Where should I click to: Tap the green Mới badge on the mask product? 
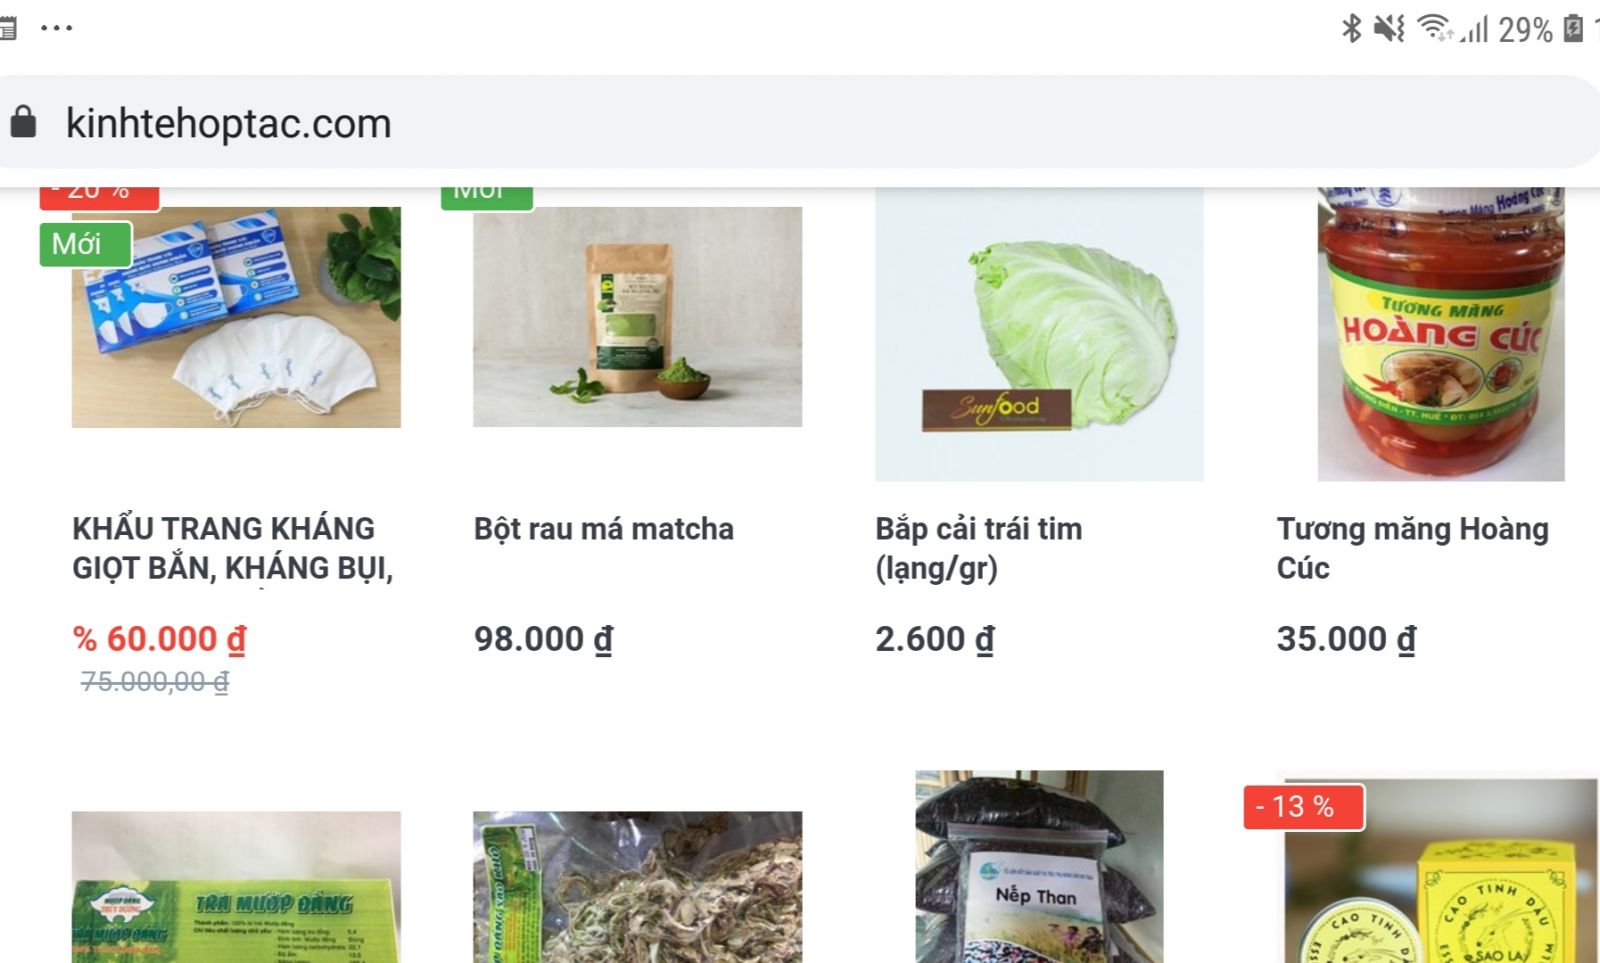point(85,244)
